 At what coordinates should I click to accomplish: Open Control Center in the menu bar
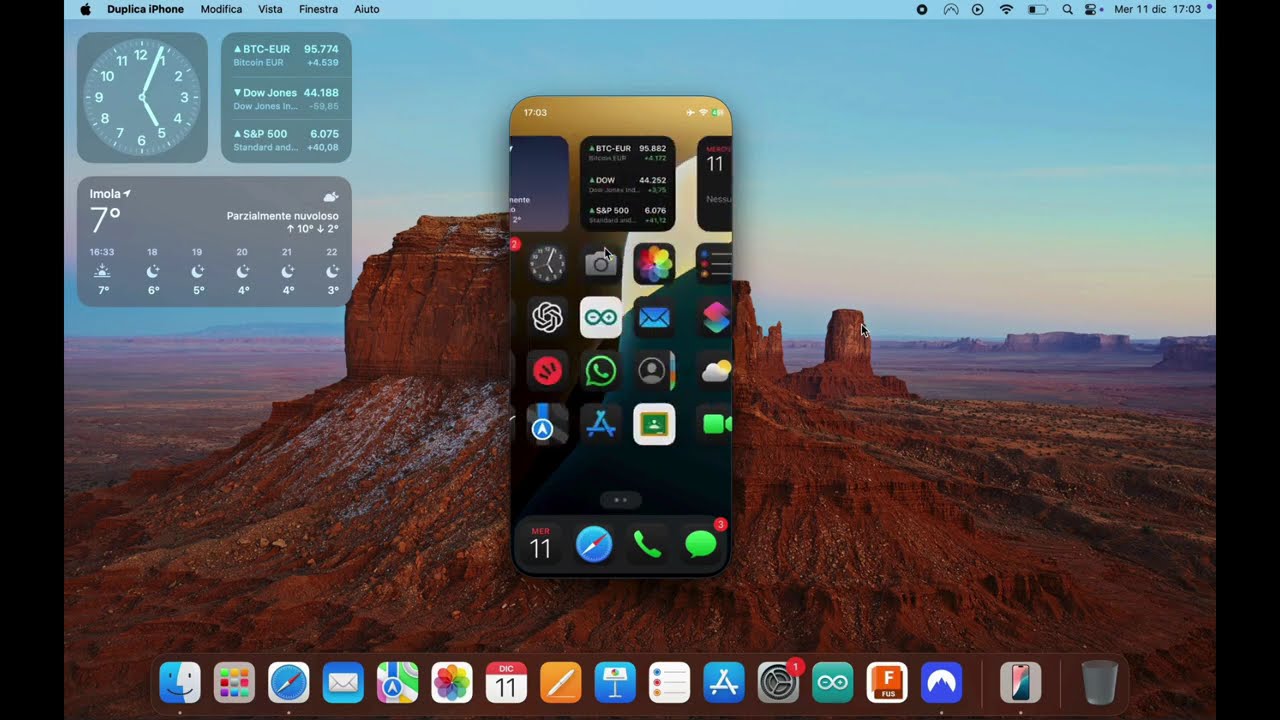click(x=1091, y=9)
